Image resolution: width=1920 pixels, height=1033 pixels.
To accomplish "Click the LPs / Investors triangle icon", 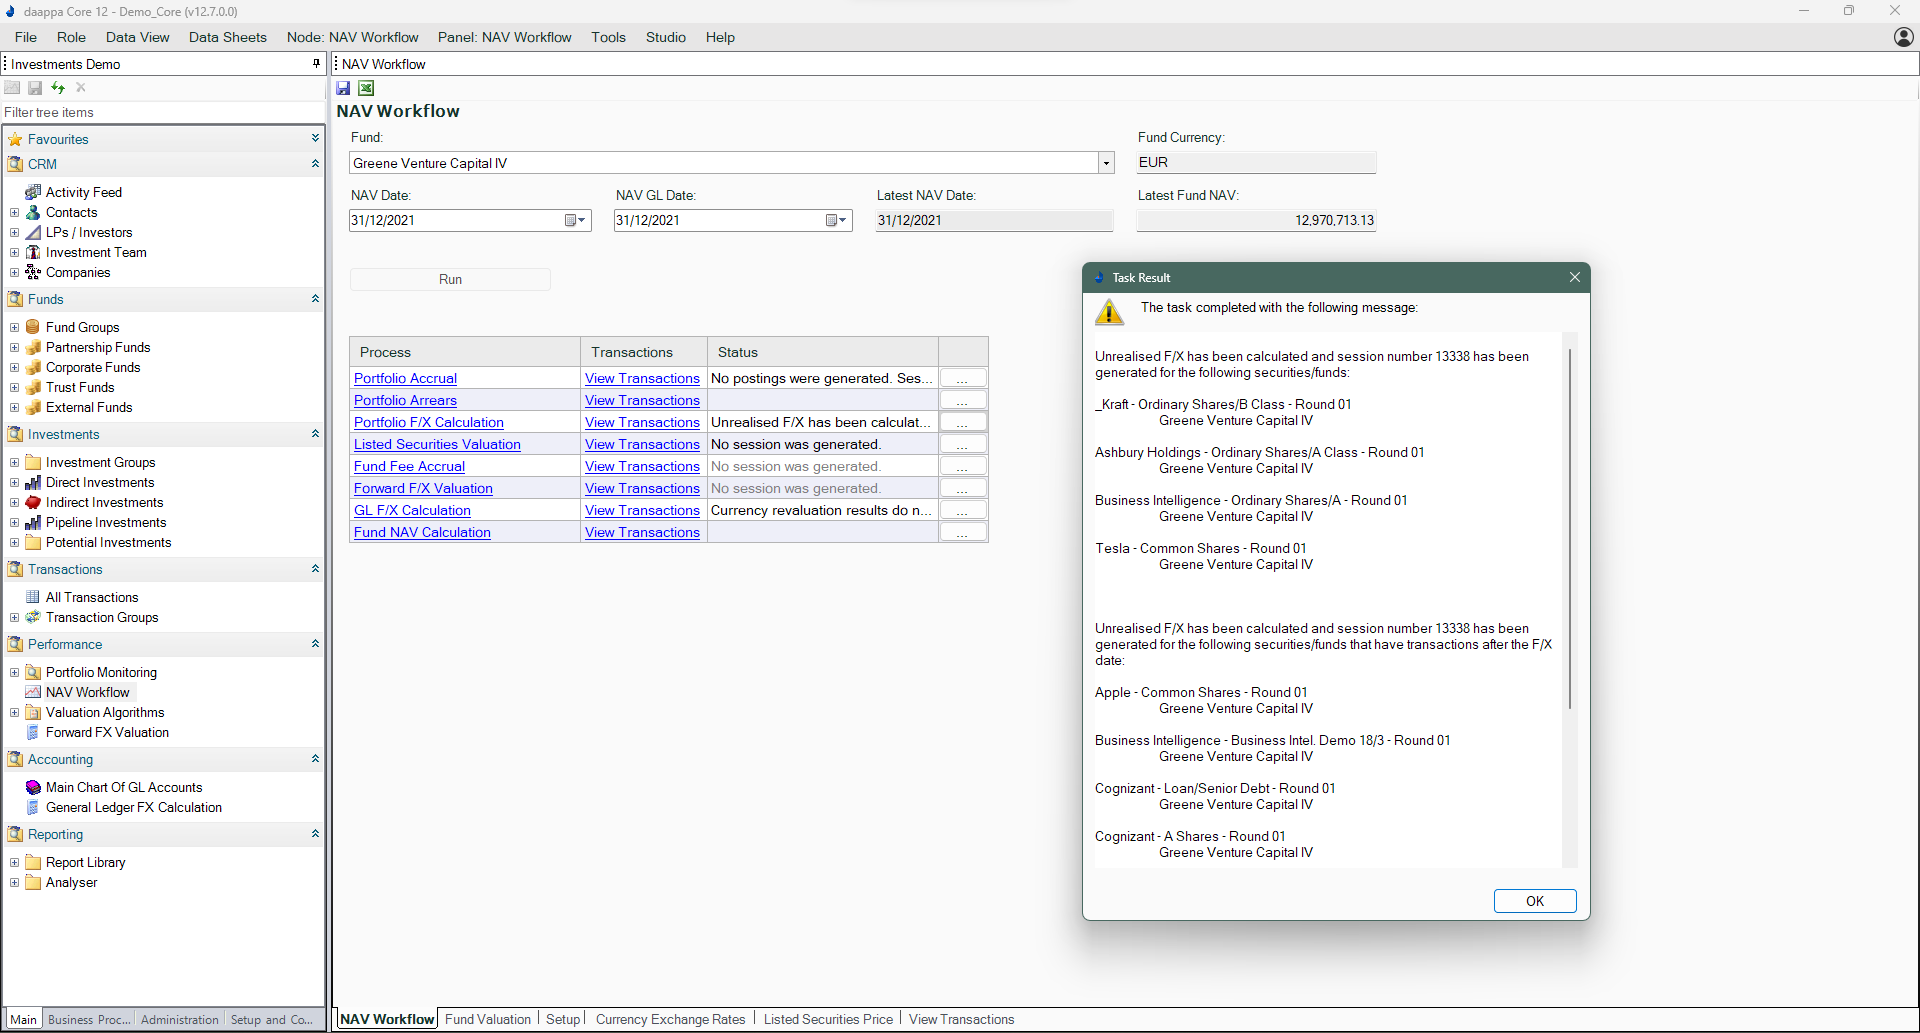I will click(x=33, y=232).
